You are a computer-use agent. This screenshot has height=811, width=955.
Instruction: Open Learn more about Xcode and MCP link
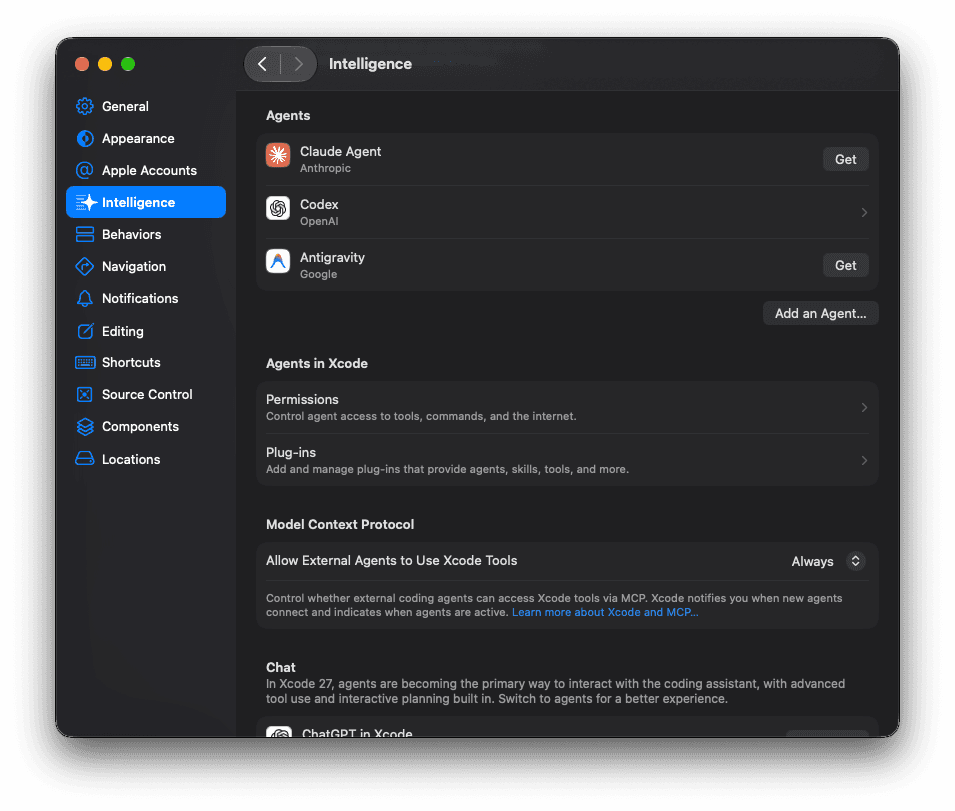(x=605, y=613)
